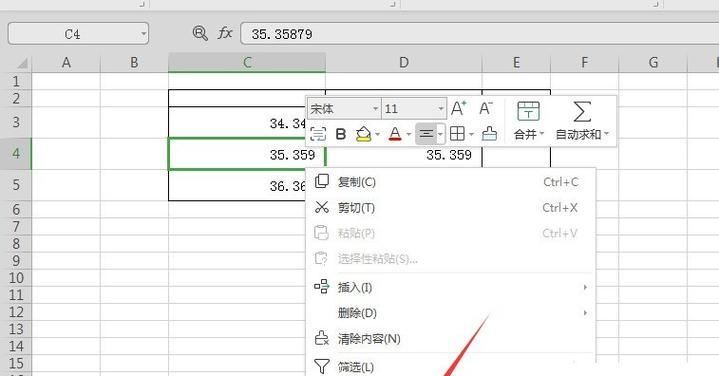Decrease font size with A- icon

486,108
